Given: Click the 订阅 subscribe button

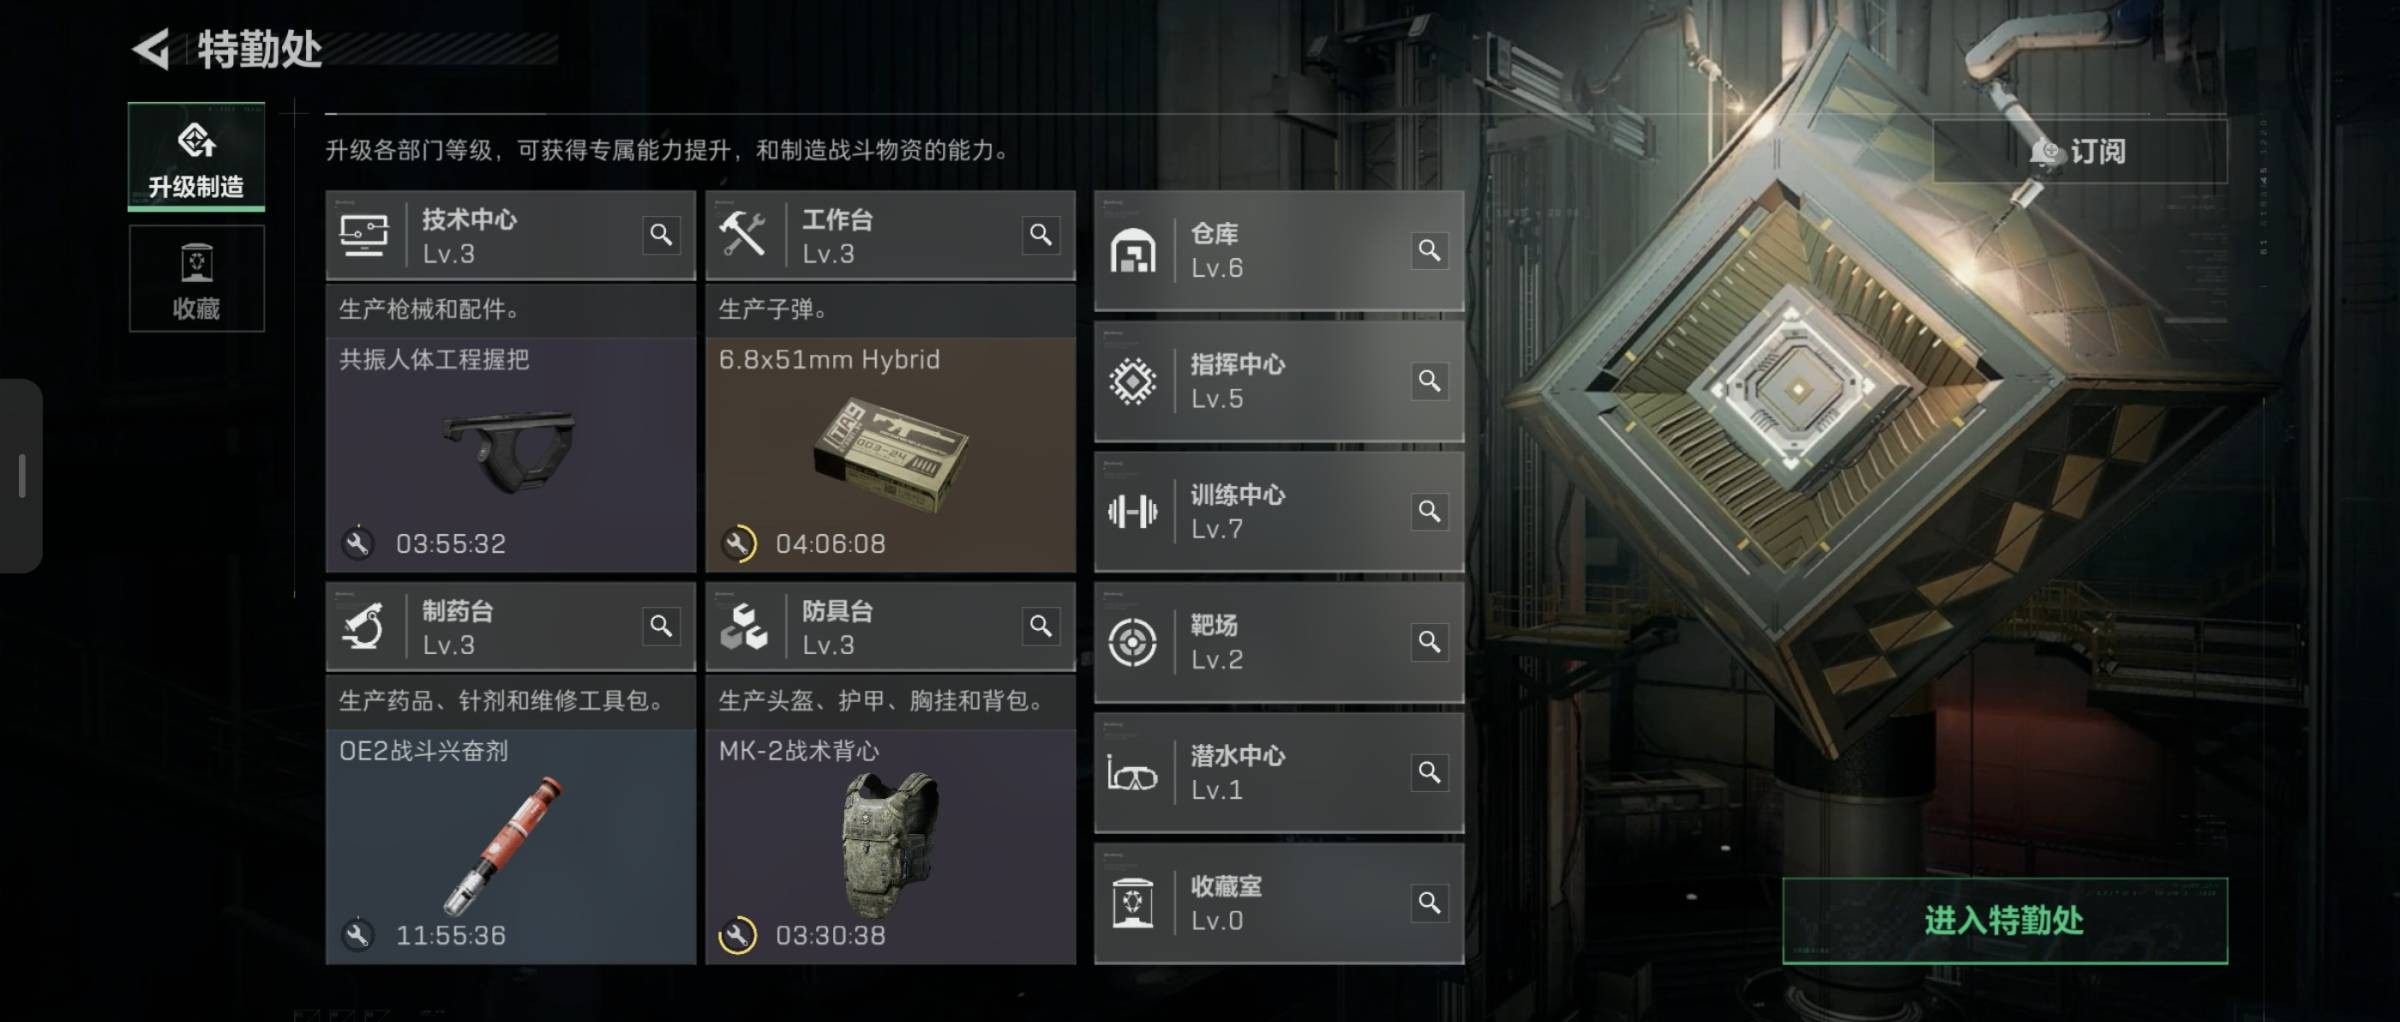Looking at the screenshot, I should [2080, 151].
